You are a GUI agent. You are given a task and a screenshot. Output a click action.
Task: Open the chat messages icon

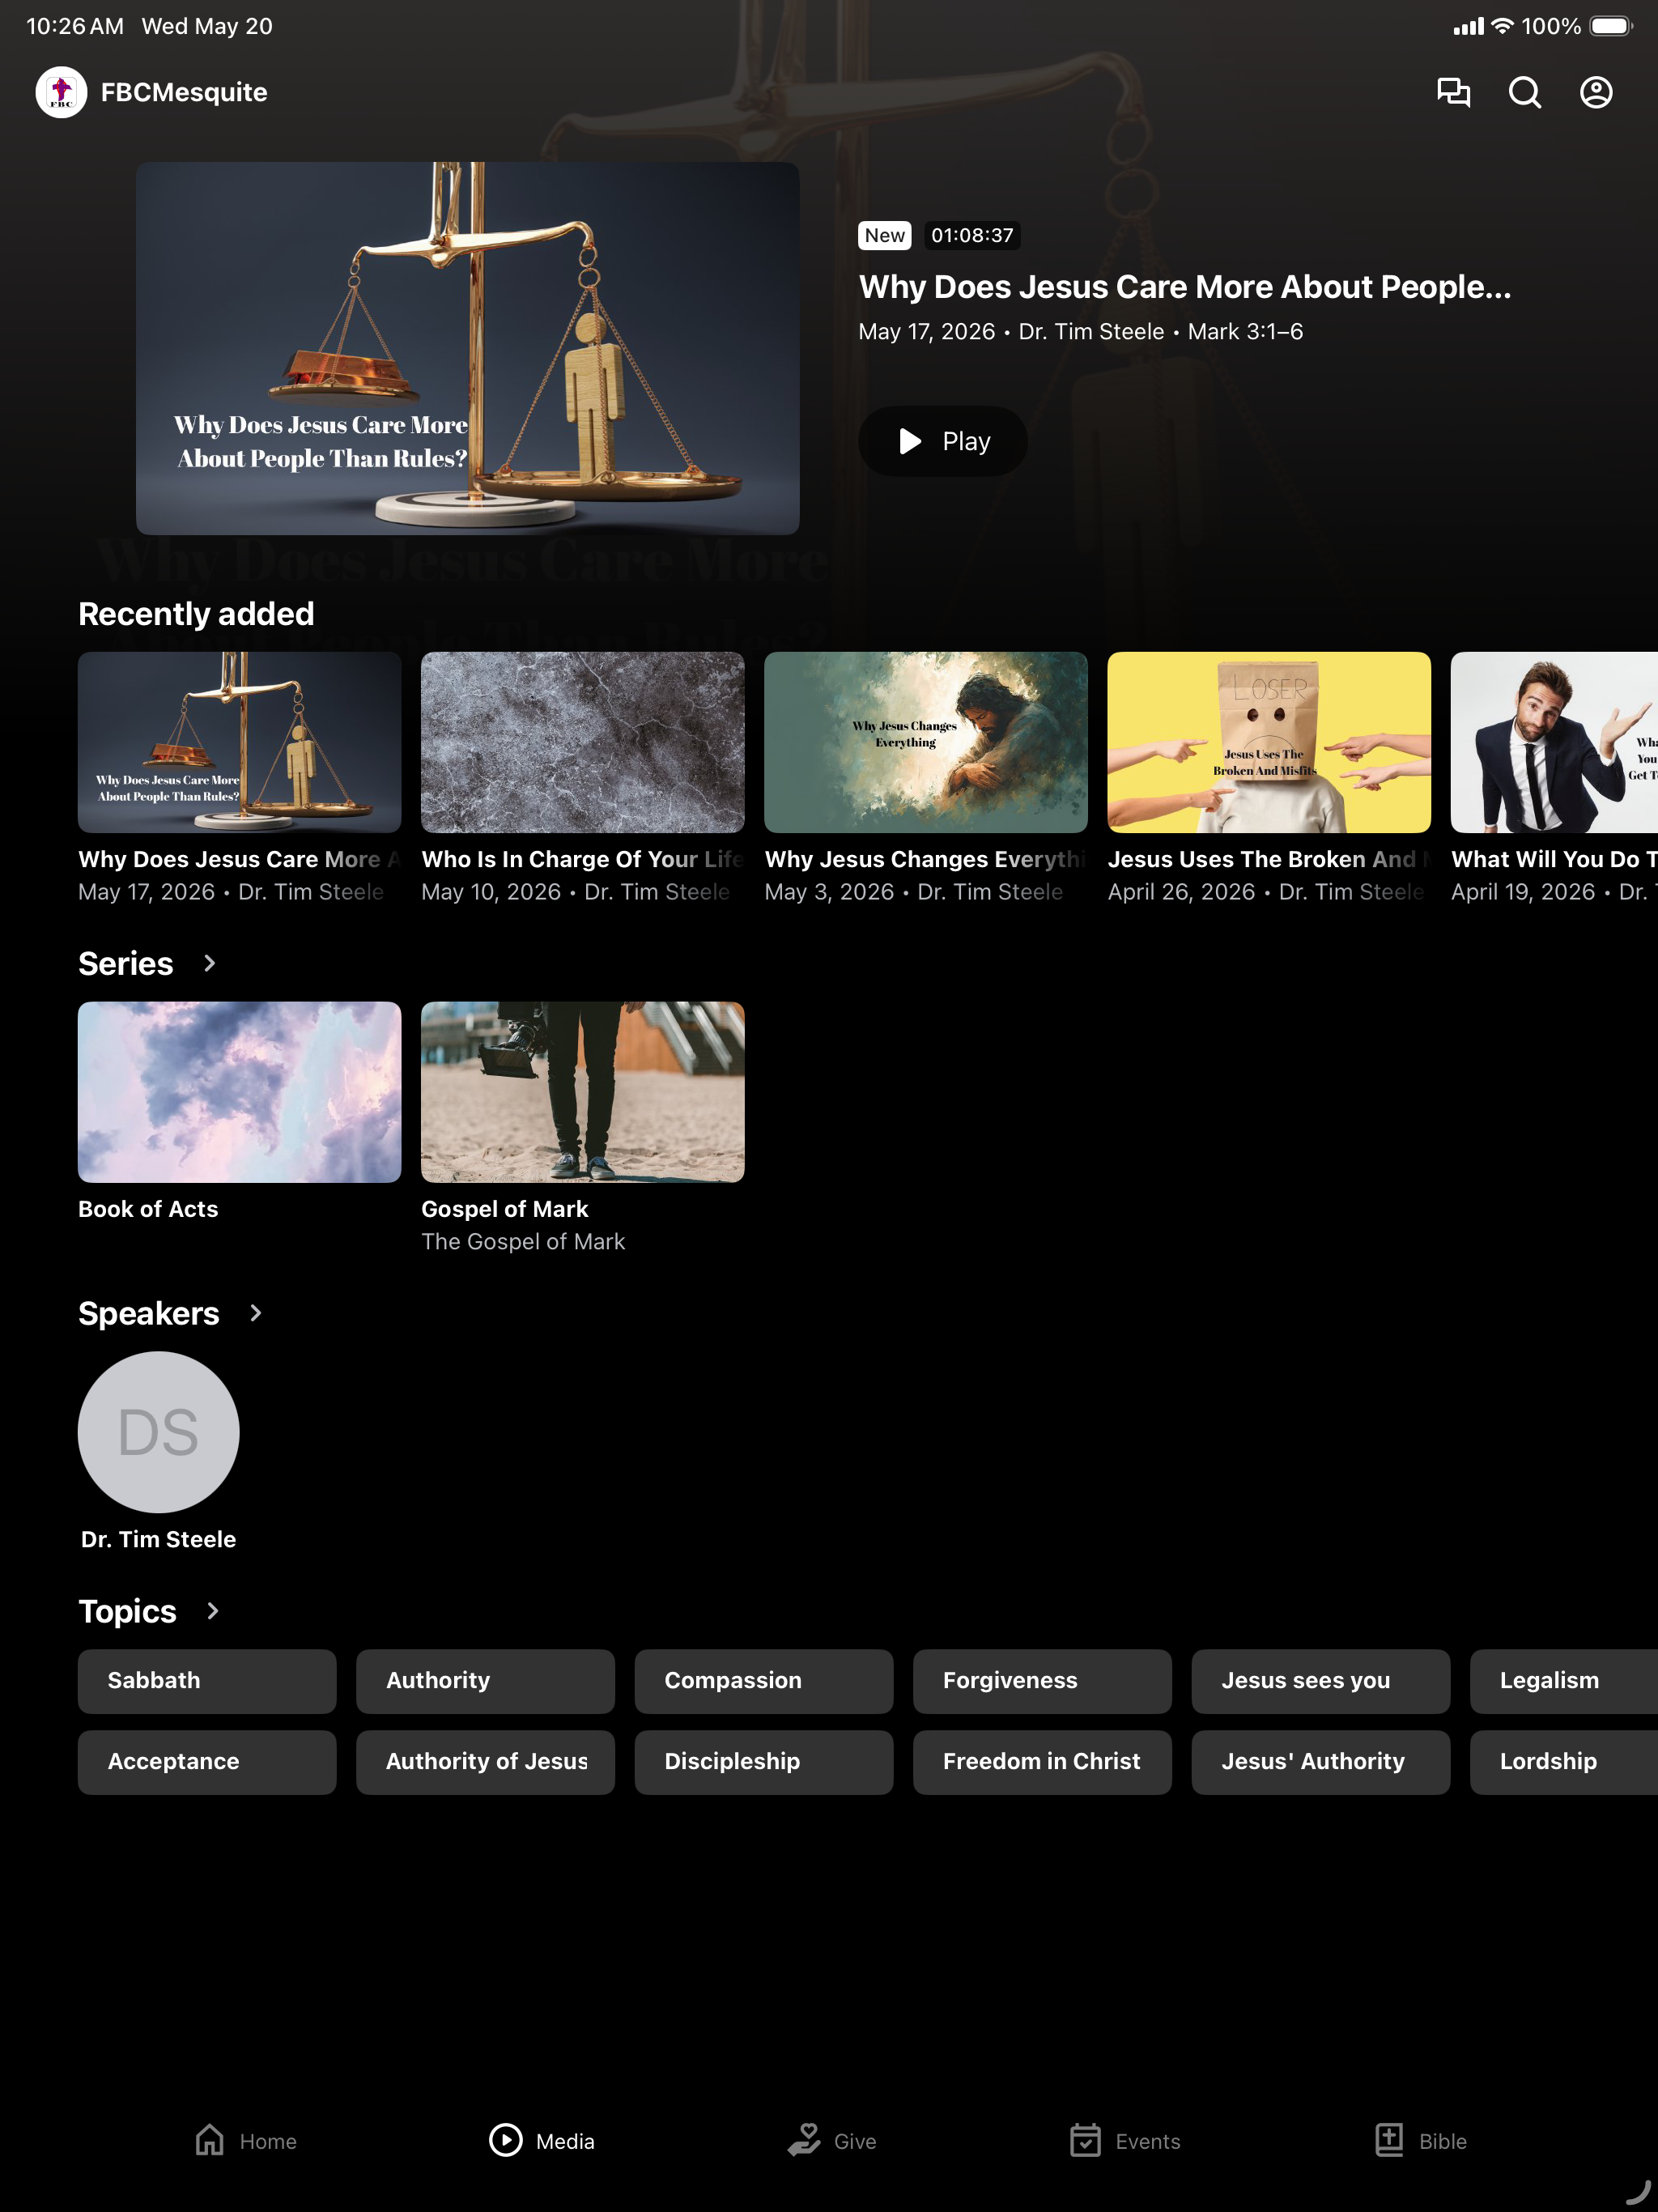click(1453, 92)
